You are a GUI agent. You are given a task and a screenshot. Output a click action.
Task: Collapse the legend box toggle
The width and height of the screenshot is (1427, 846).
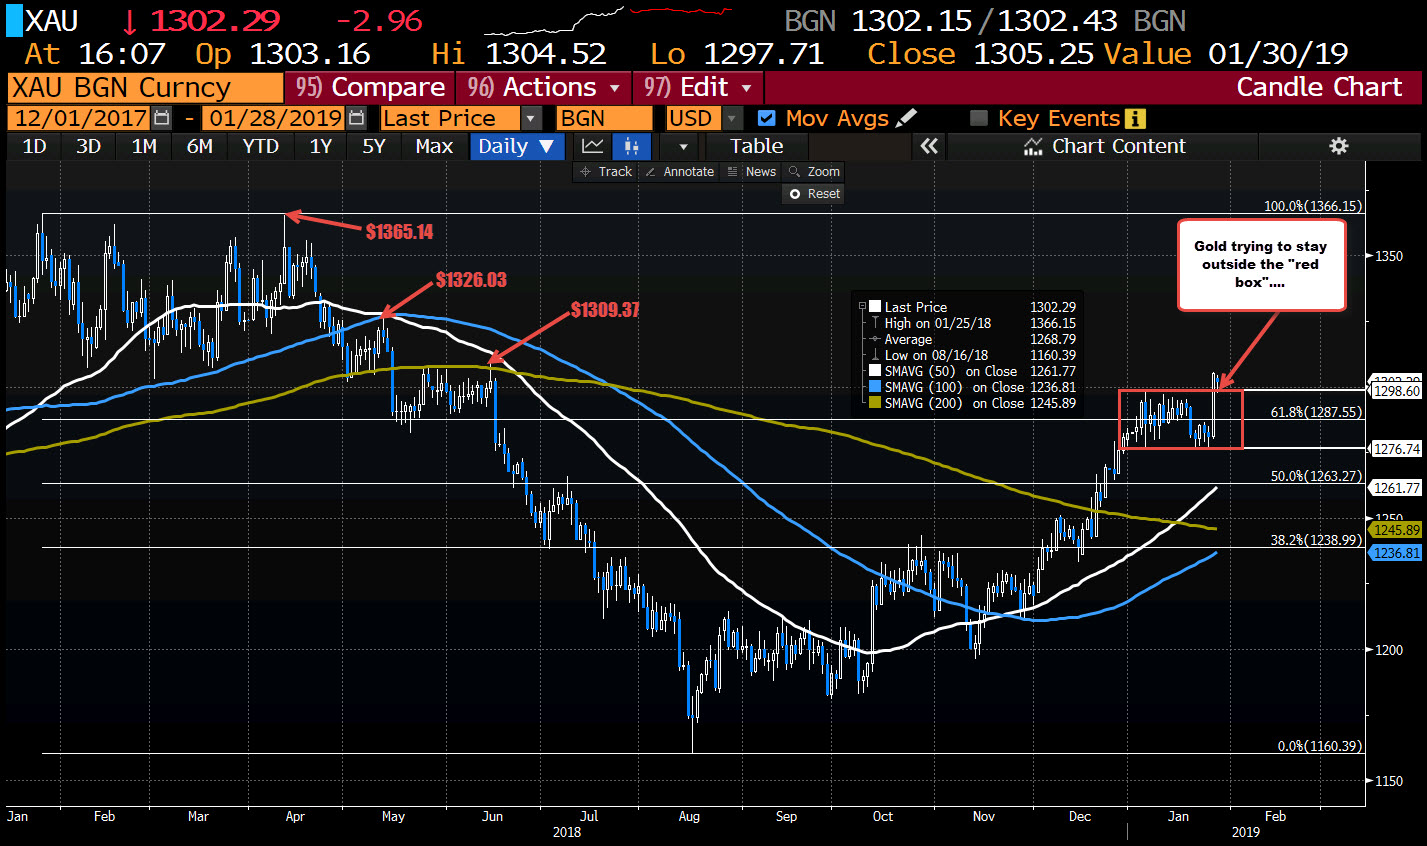coord(863,307)
